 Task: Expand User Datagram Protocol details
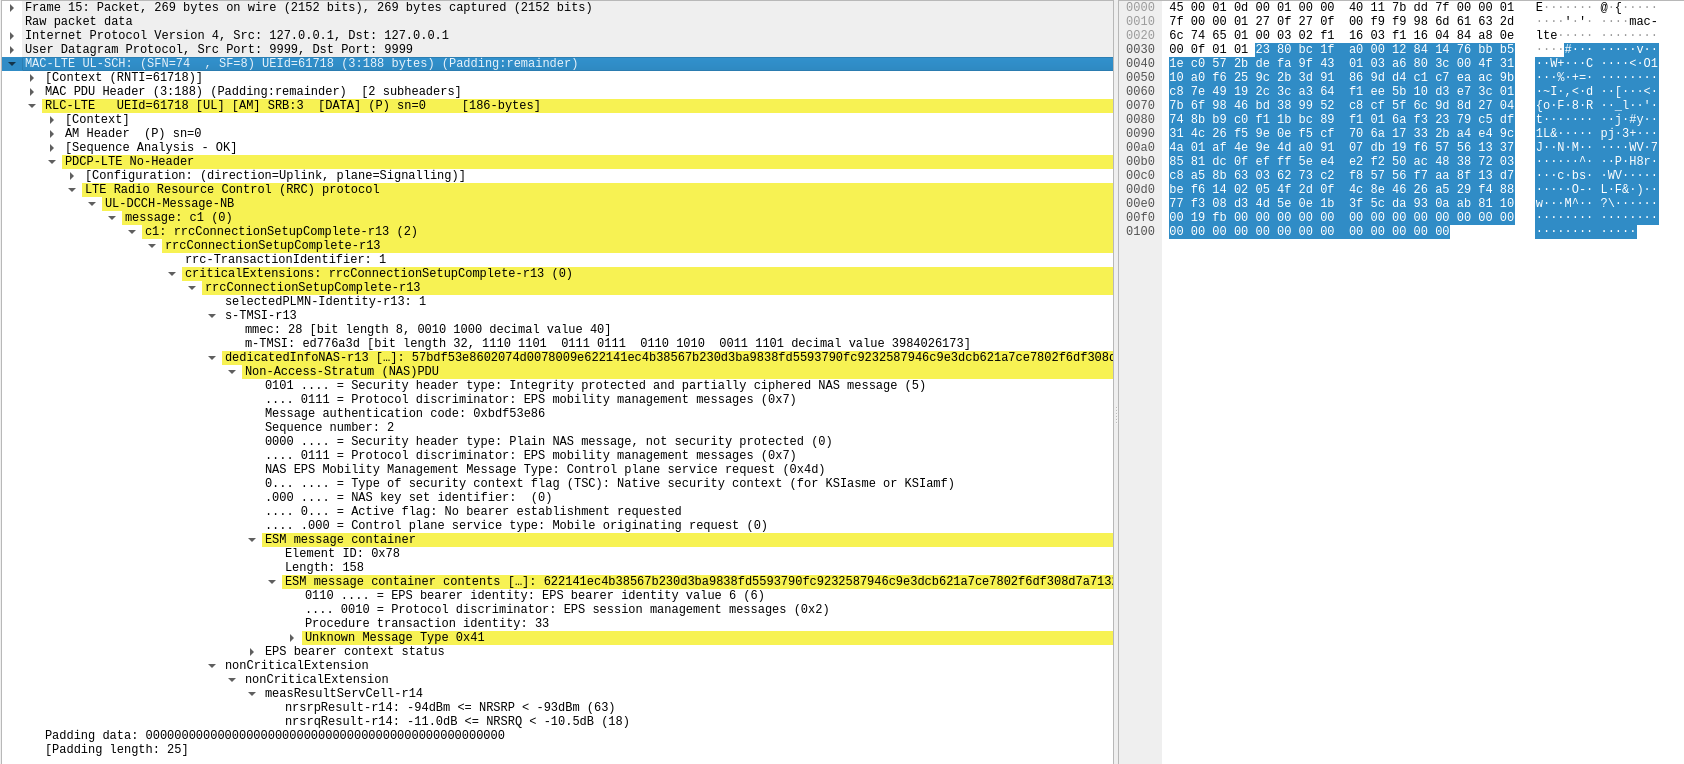click(12, 50)
